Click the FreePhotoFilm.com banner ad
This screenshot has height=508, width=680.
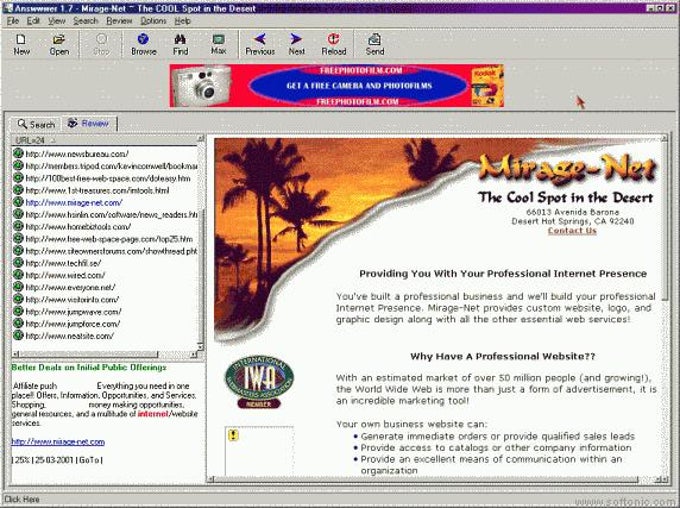[x=337, y=85]
